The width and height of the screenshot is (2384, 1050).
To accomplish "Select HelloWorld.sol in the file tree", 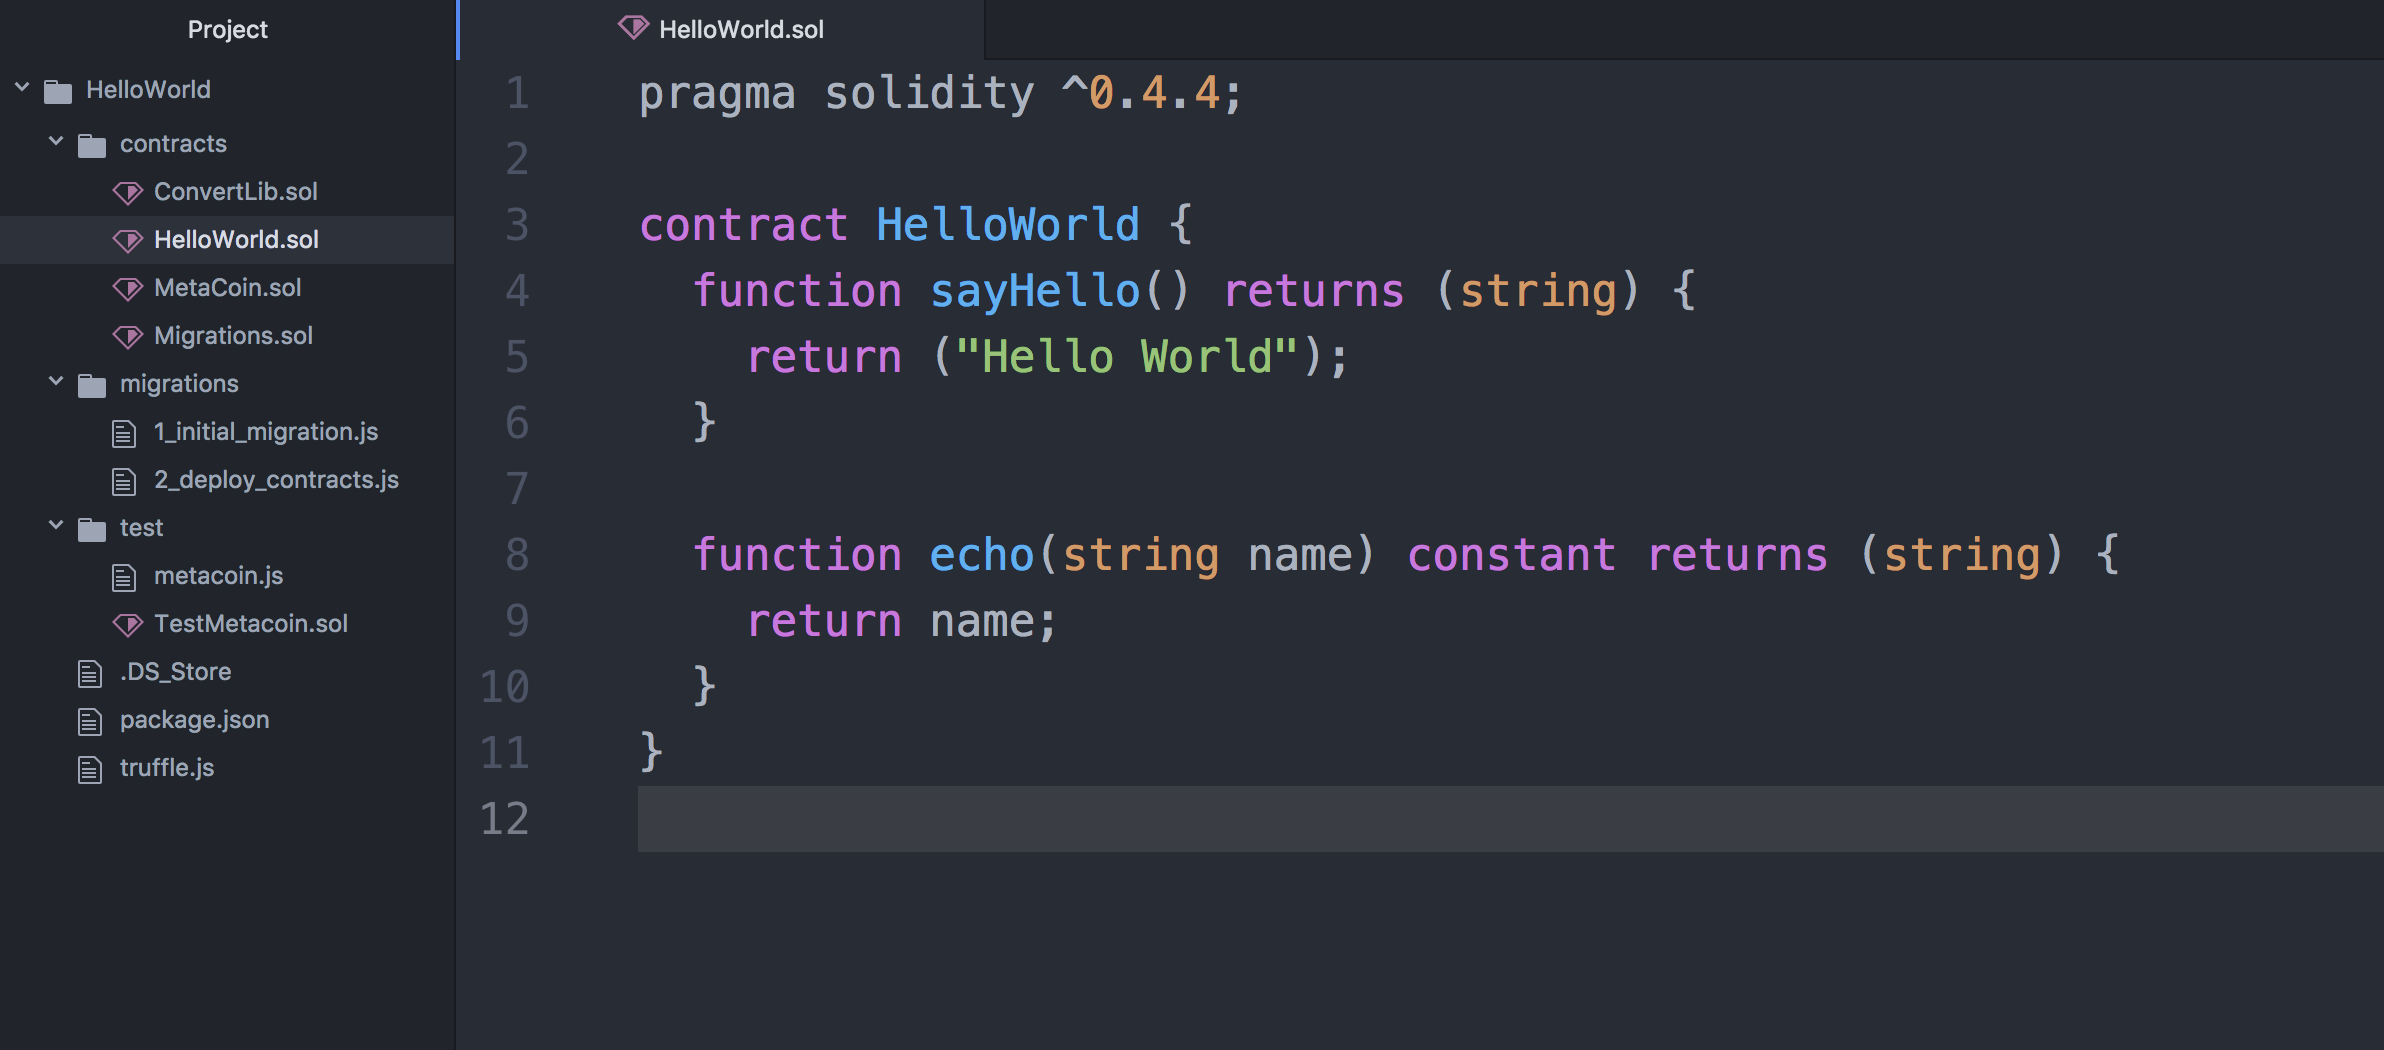I will [236, 240].
